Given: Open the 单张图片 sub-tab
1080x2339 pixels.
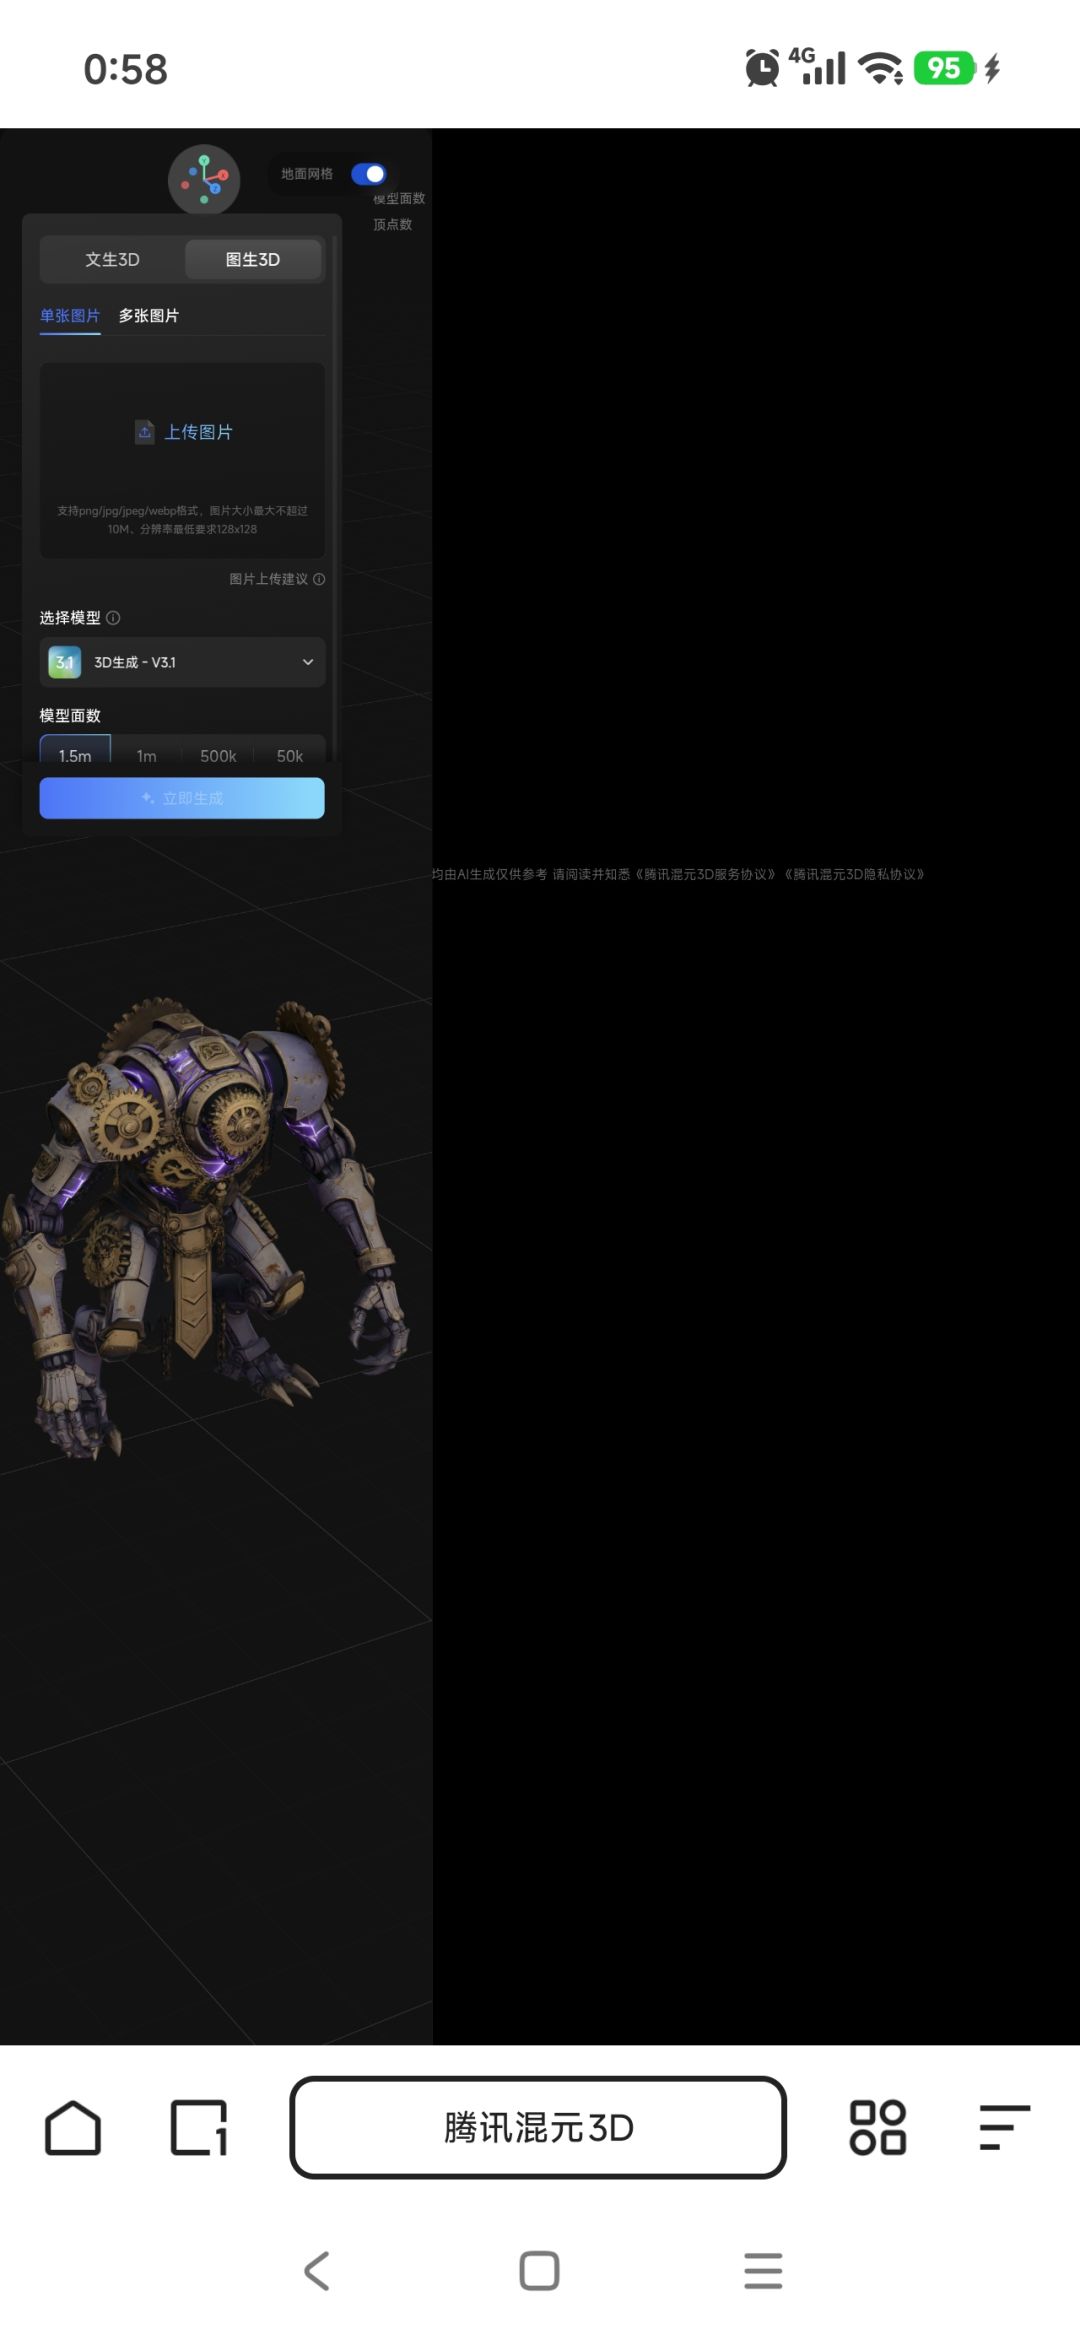Looking at the screenshot, I should pos(70,316).
